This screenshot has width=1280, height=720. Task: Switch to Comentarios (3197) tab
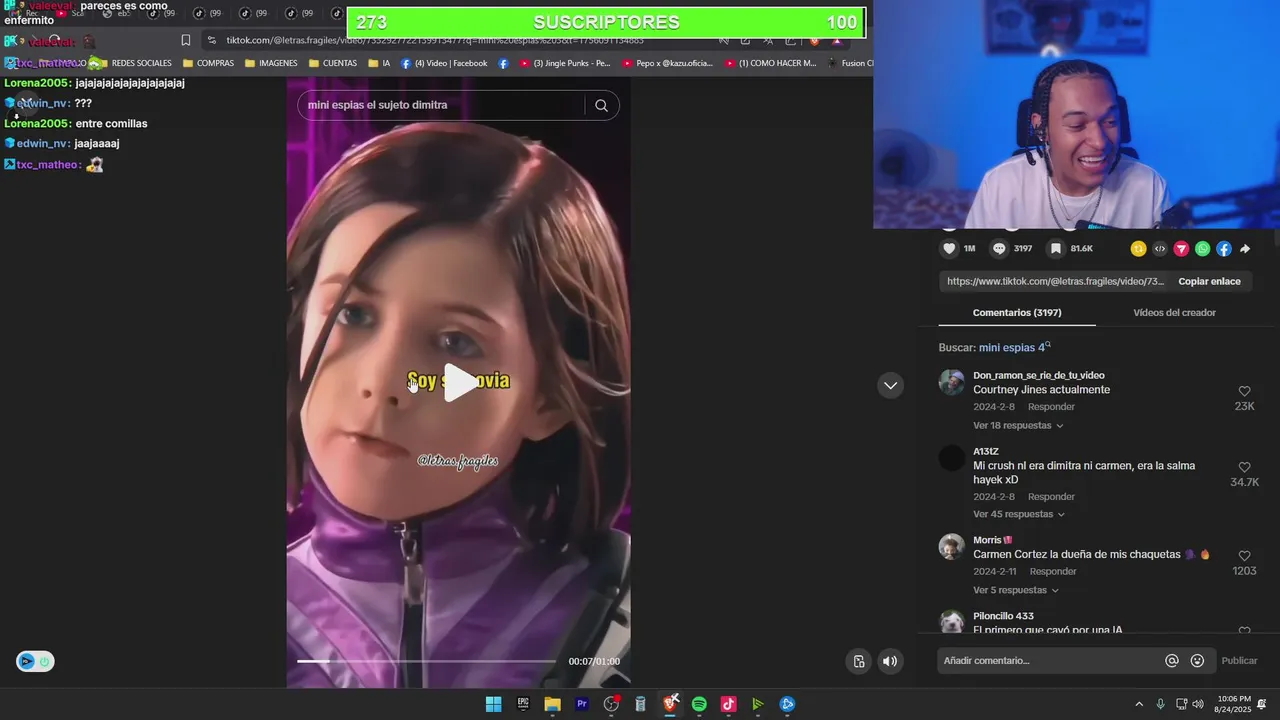pyautogui.click(x=1017, y=313)
